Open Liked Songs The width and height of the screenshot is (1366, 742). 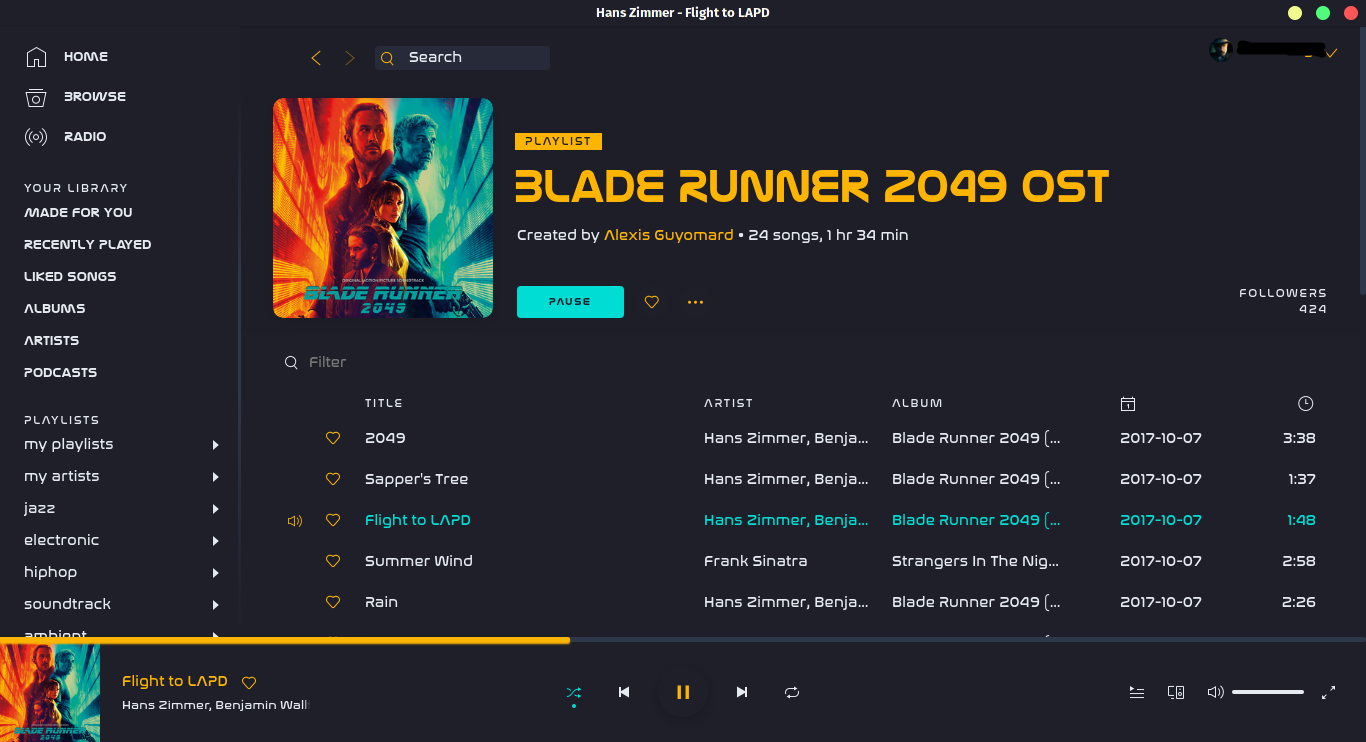70,276
